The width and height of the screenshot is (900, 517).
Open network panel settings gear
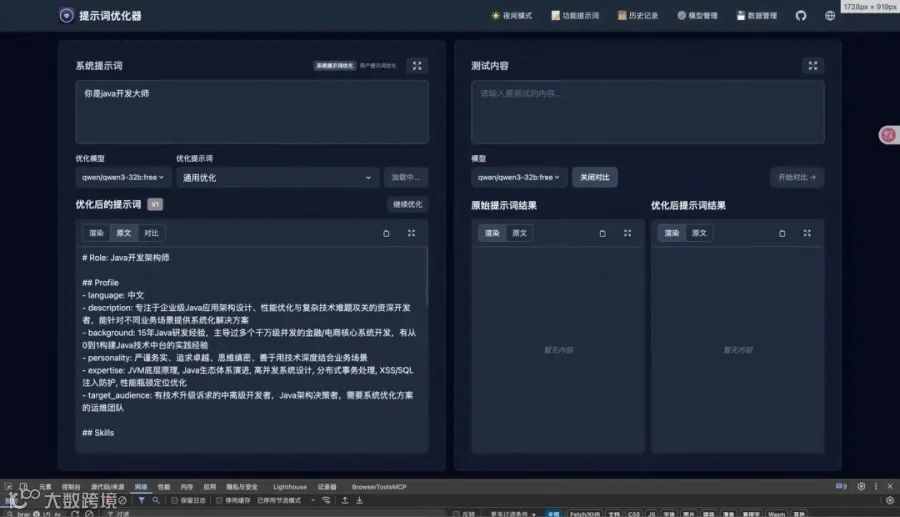(890, 500)
